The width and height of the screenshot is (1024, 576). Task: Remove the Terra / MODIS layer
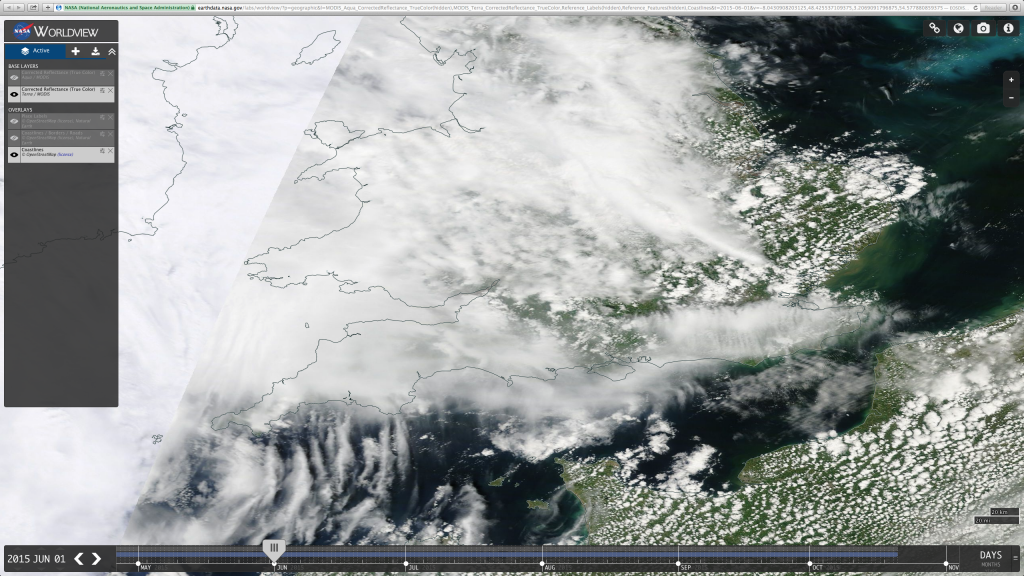coord(110,91)
